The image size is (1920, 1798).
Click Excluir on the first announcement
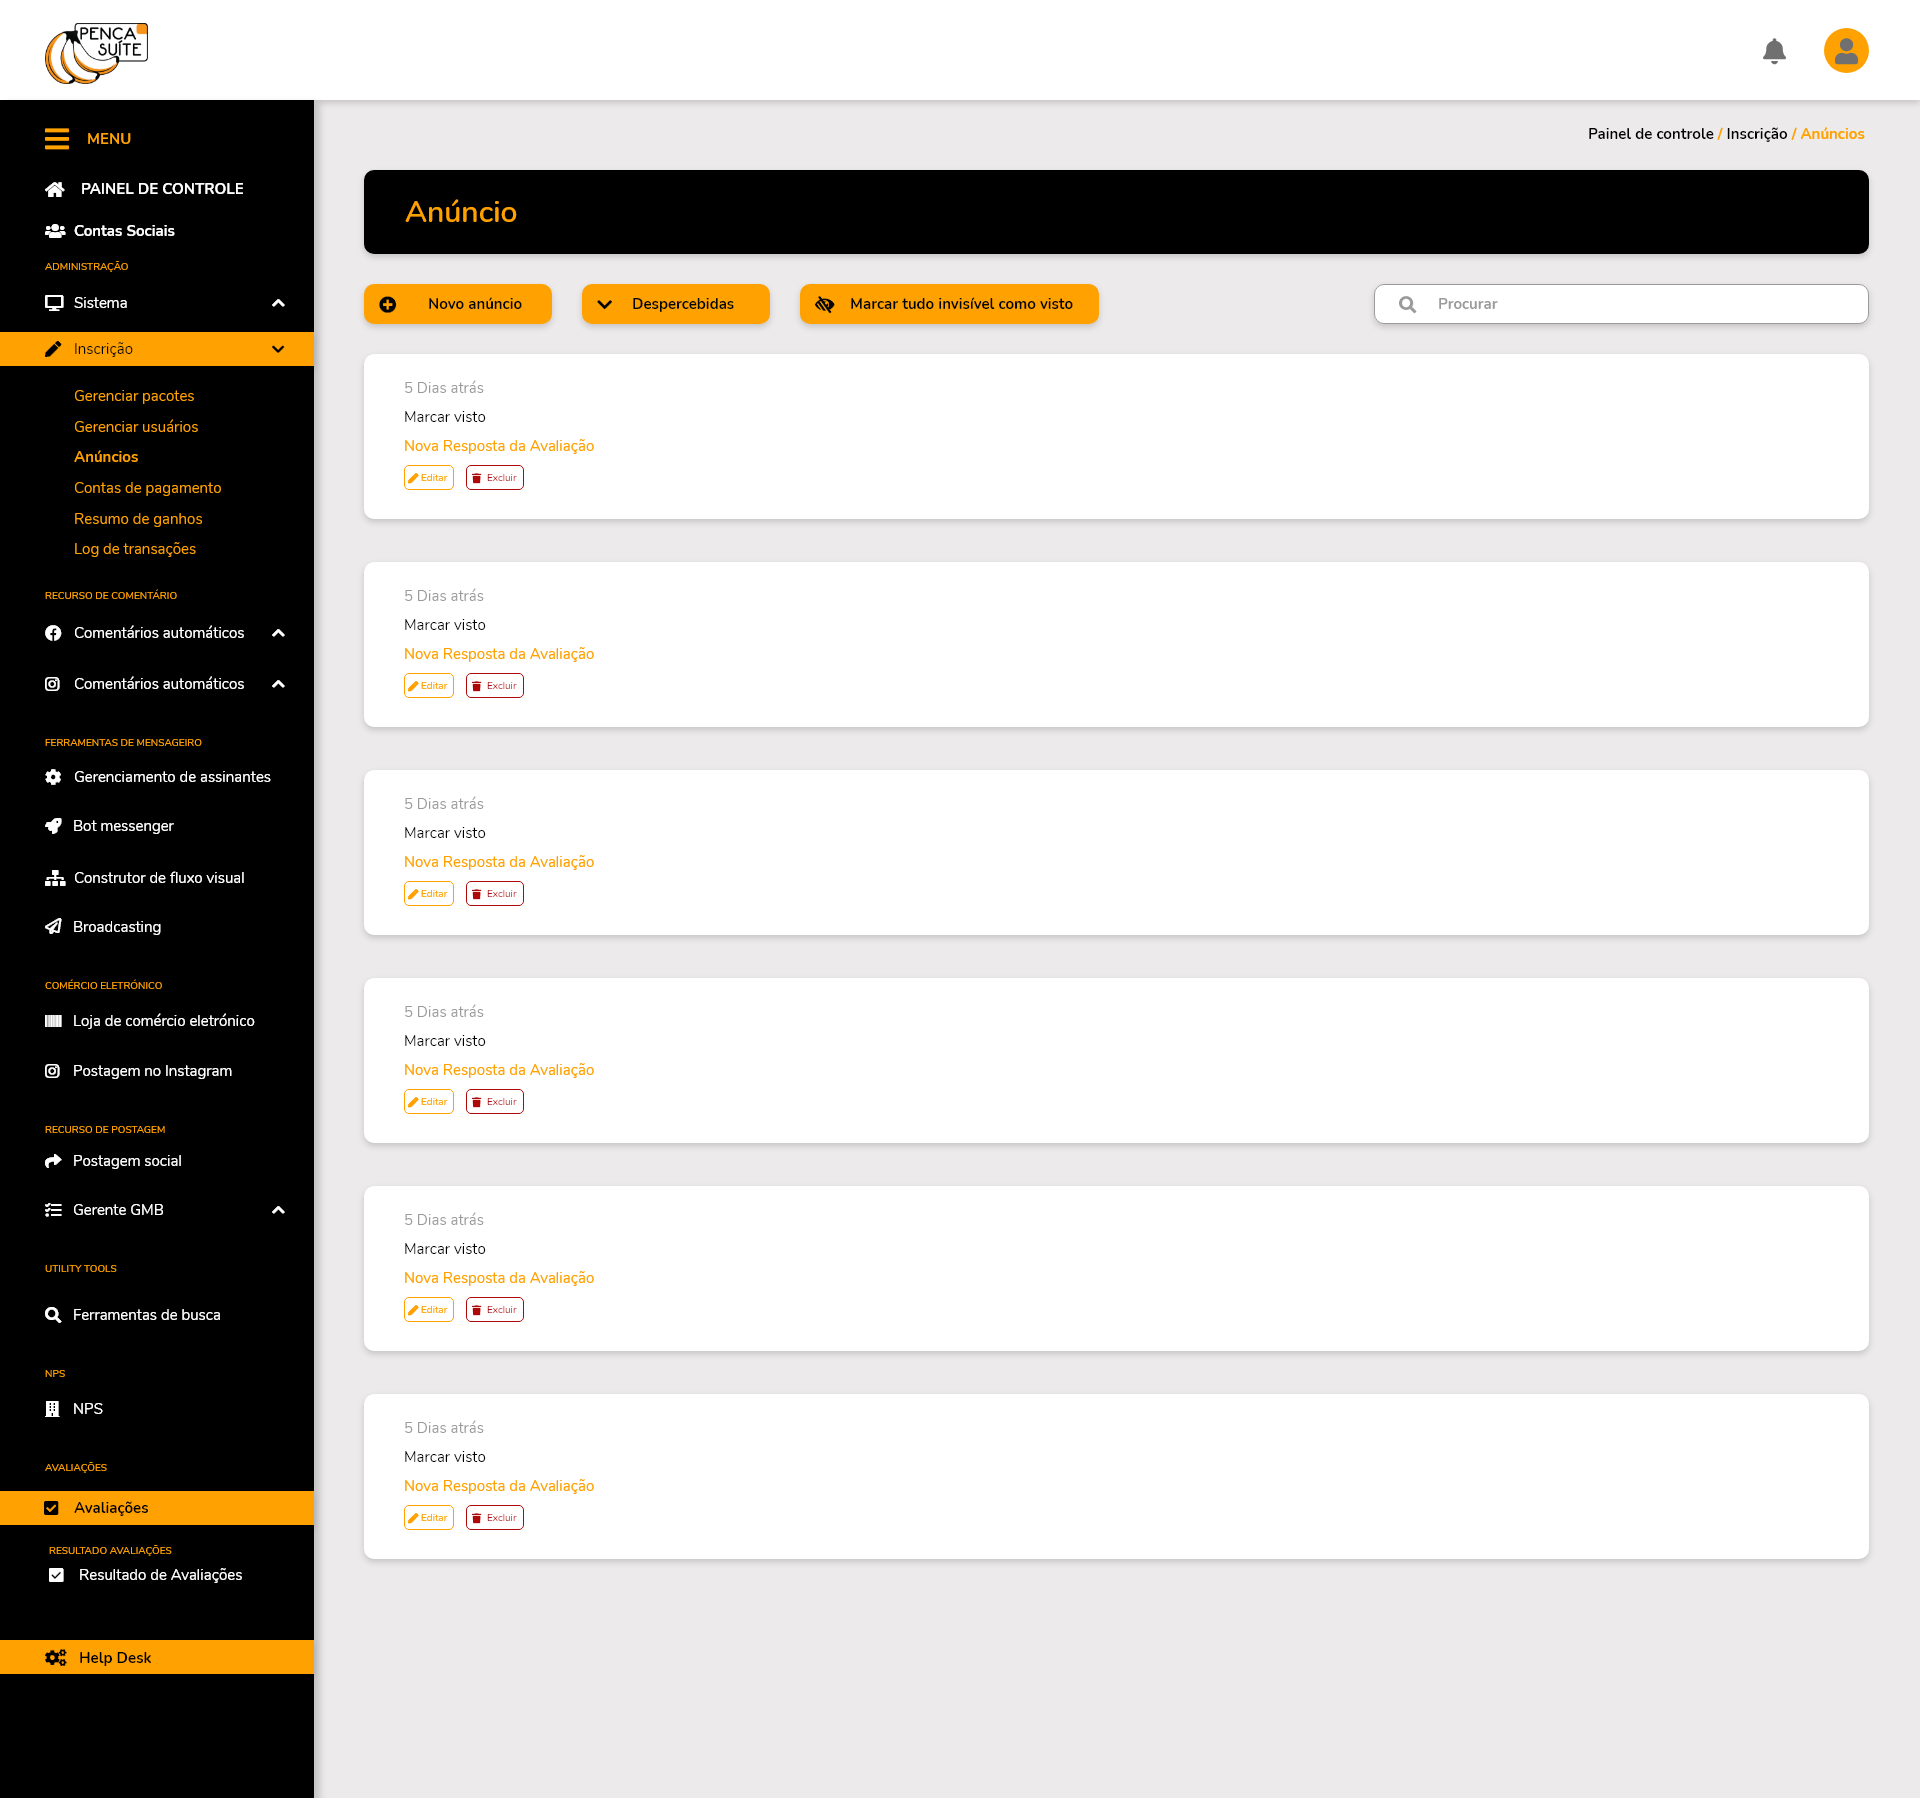[495, 478]
